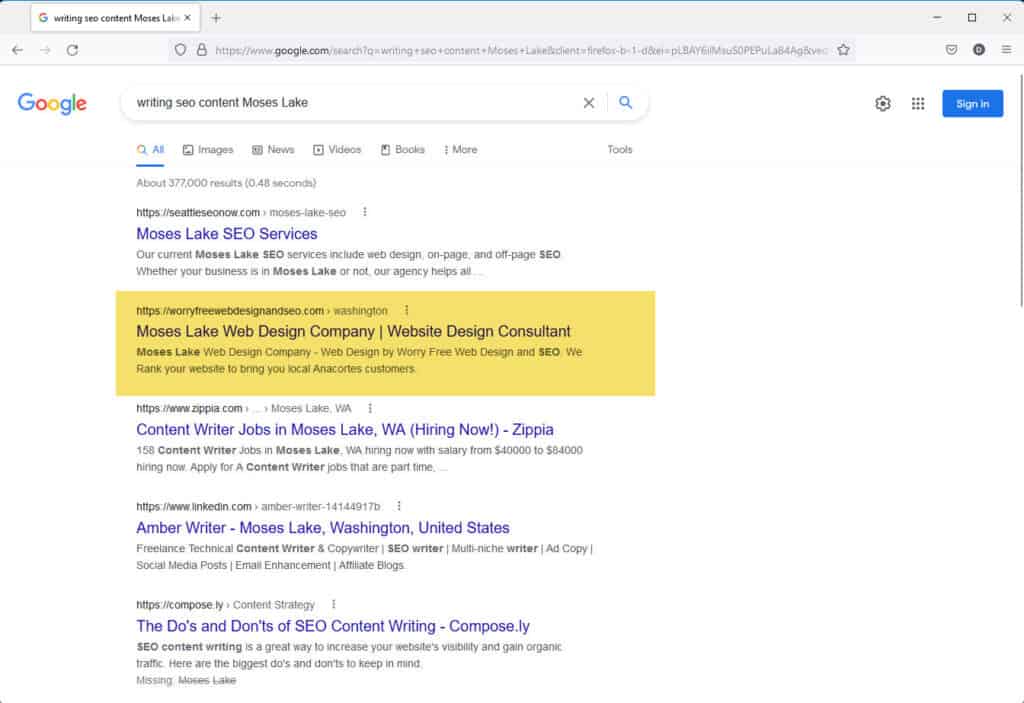Open Firefox hamburger application menu
This screenshot has height=703, width=1024.
click(x=1006, y=50)
